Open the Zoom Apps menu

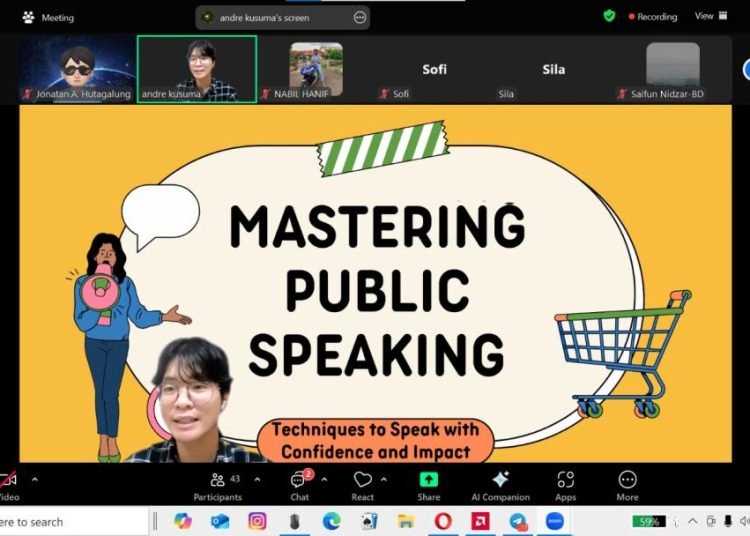pos(566,481)
